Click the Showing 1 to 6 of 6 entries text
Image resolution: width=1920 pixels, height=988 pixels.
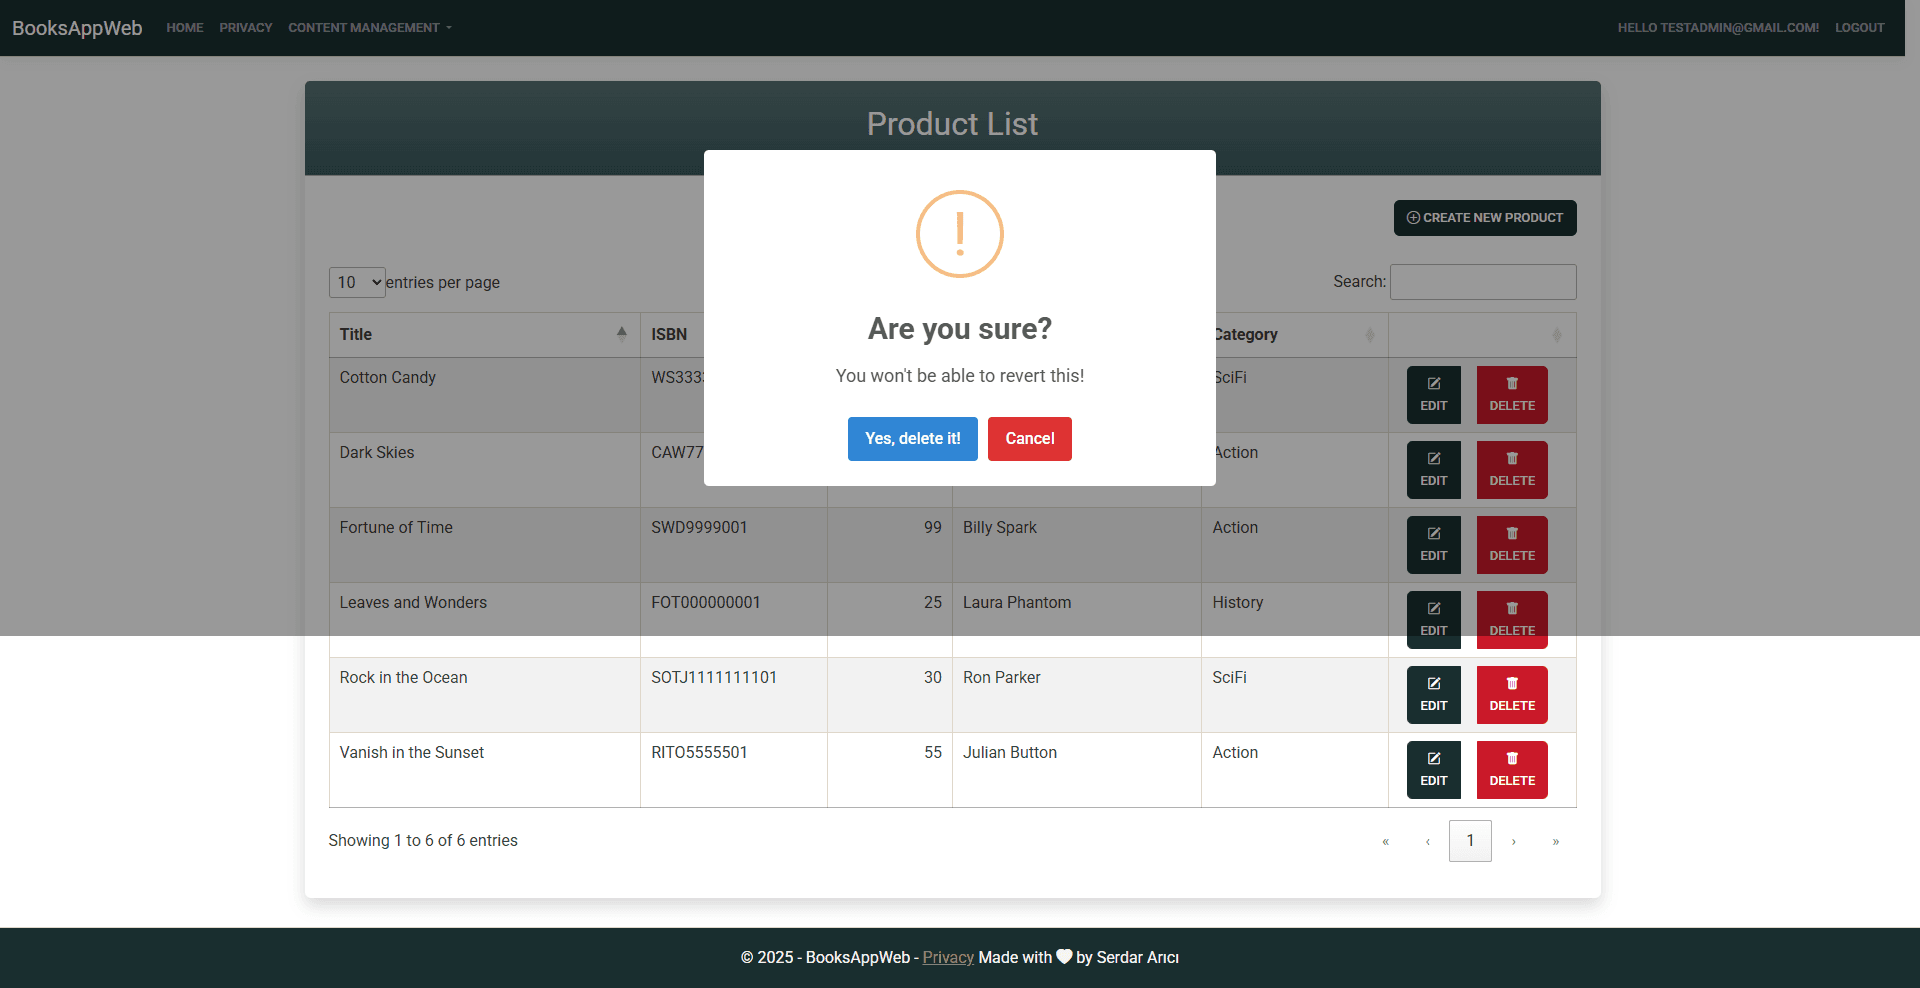[423, 841]
